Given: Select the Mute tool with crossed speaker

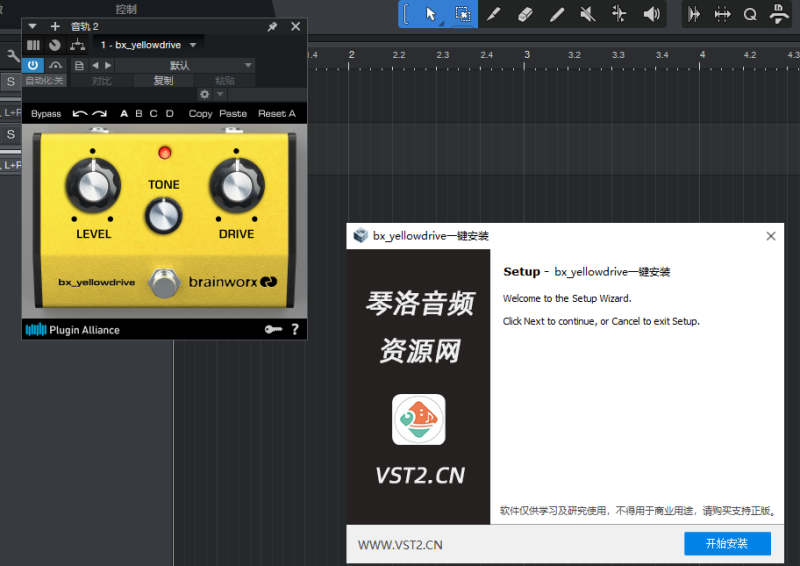Looking at the screenshot, I should [588, 14].
